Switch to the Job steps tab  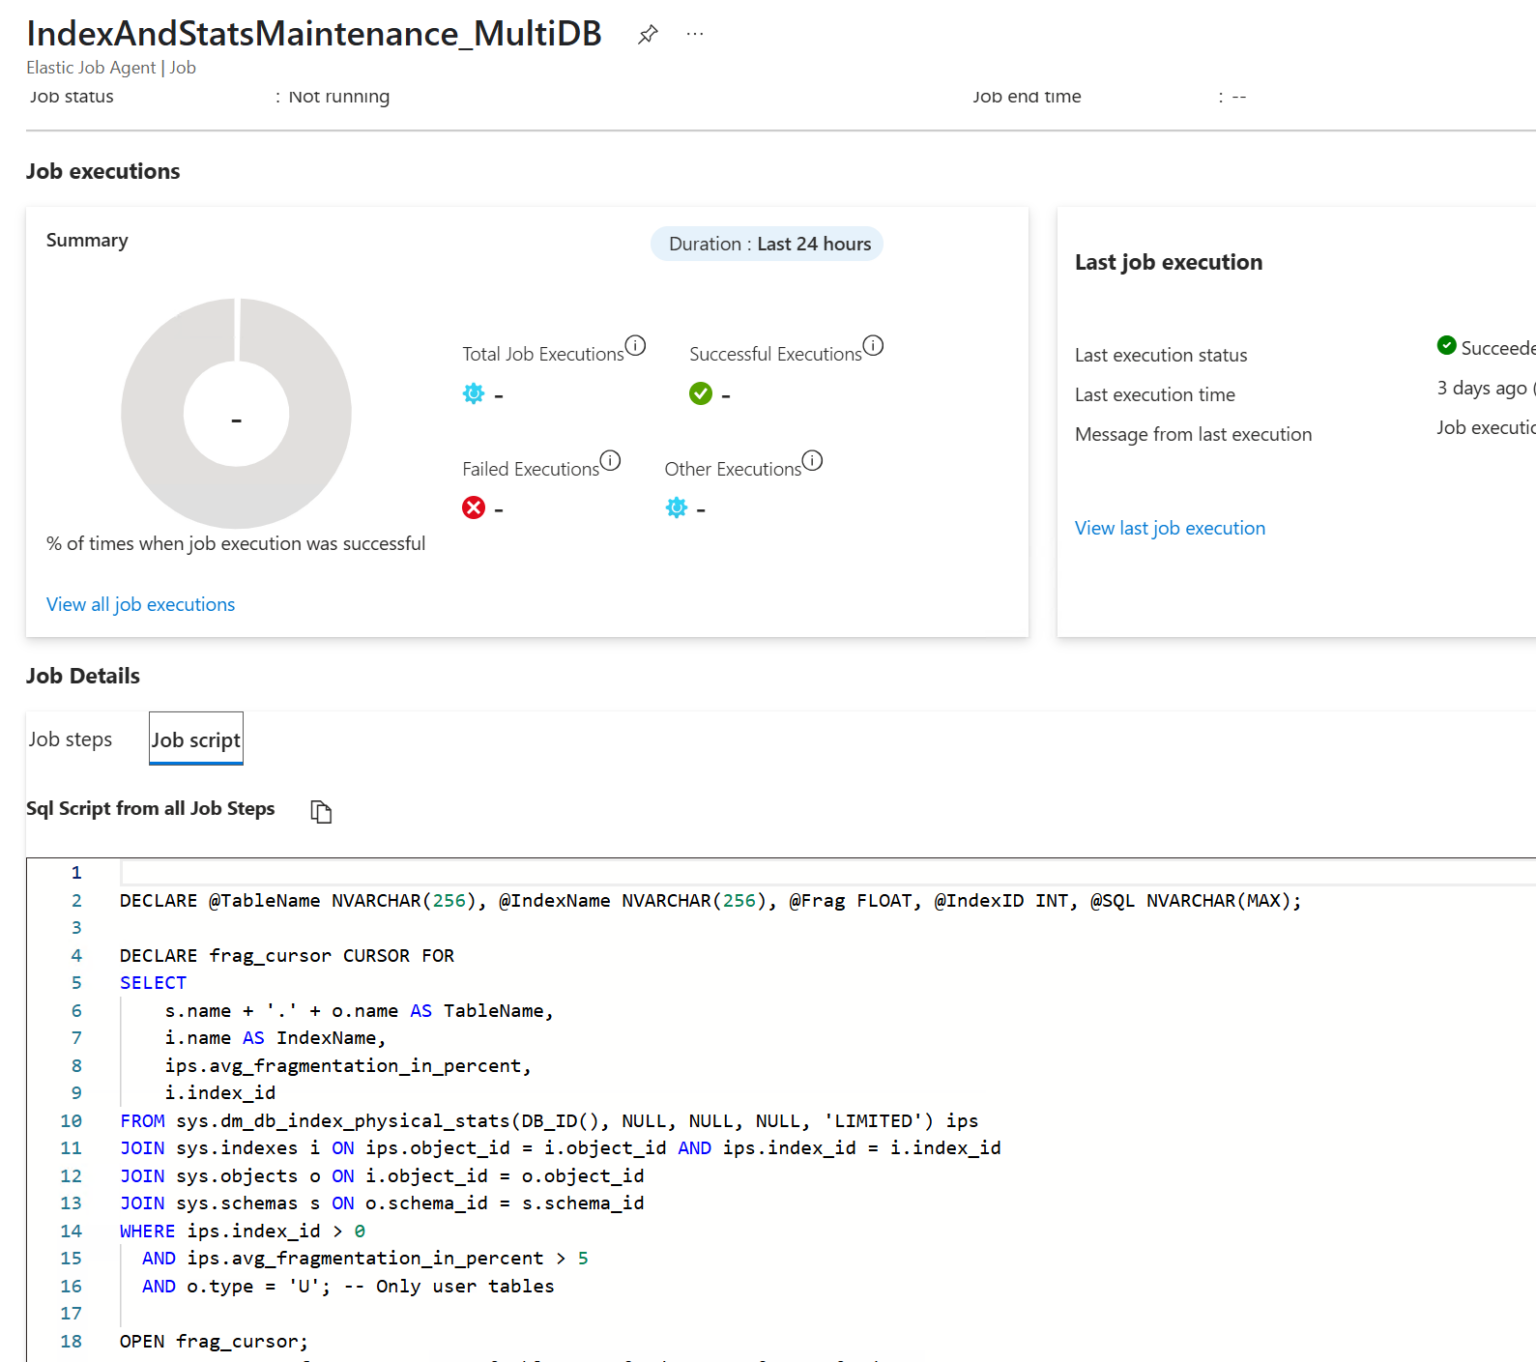click(70, 739)
